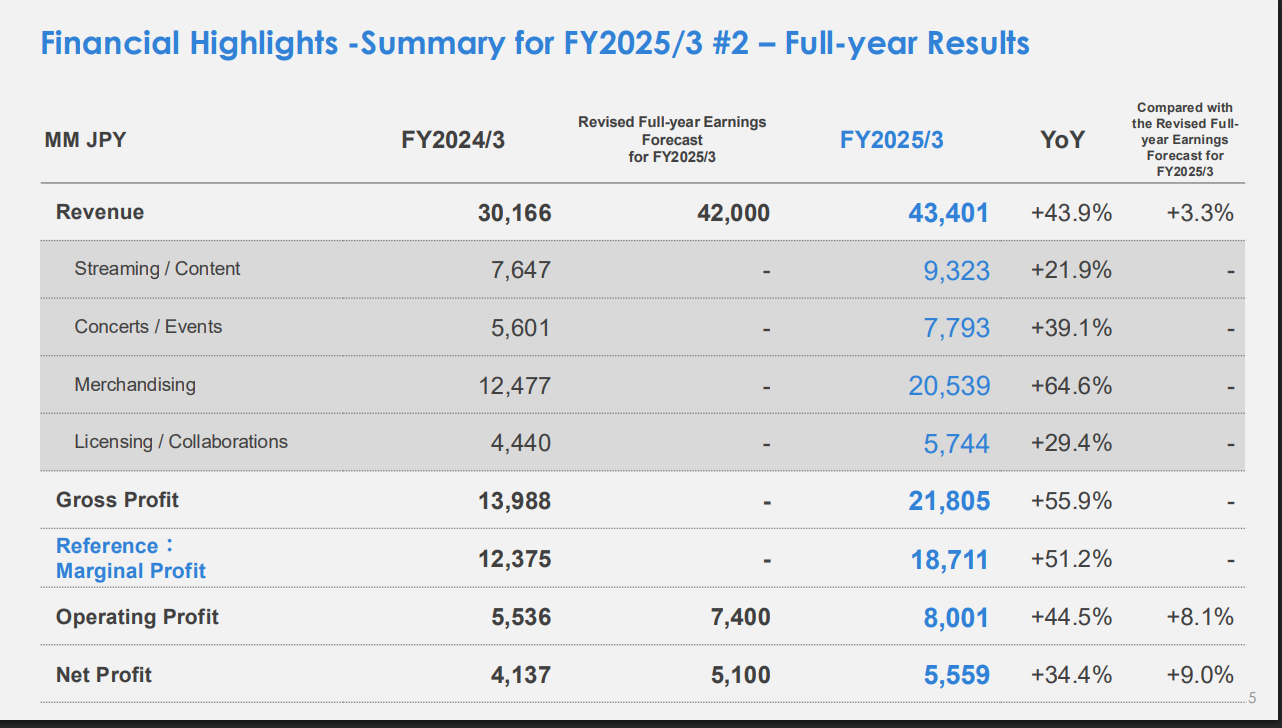The width and height of the screenshot is (1282, 728).
Task: Click Operating Profit versus forecast +8.1%
Action: (x=1200, y=617)
